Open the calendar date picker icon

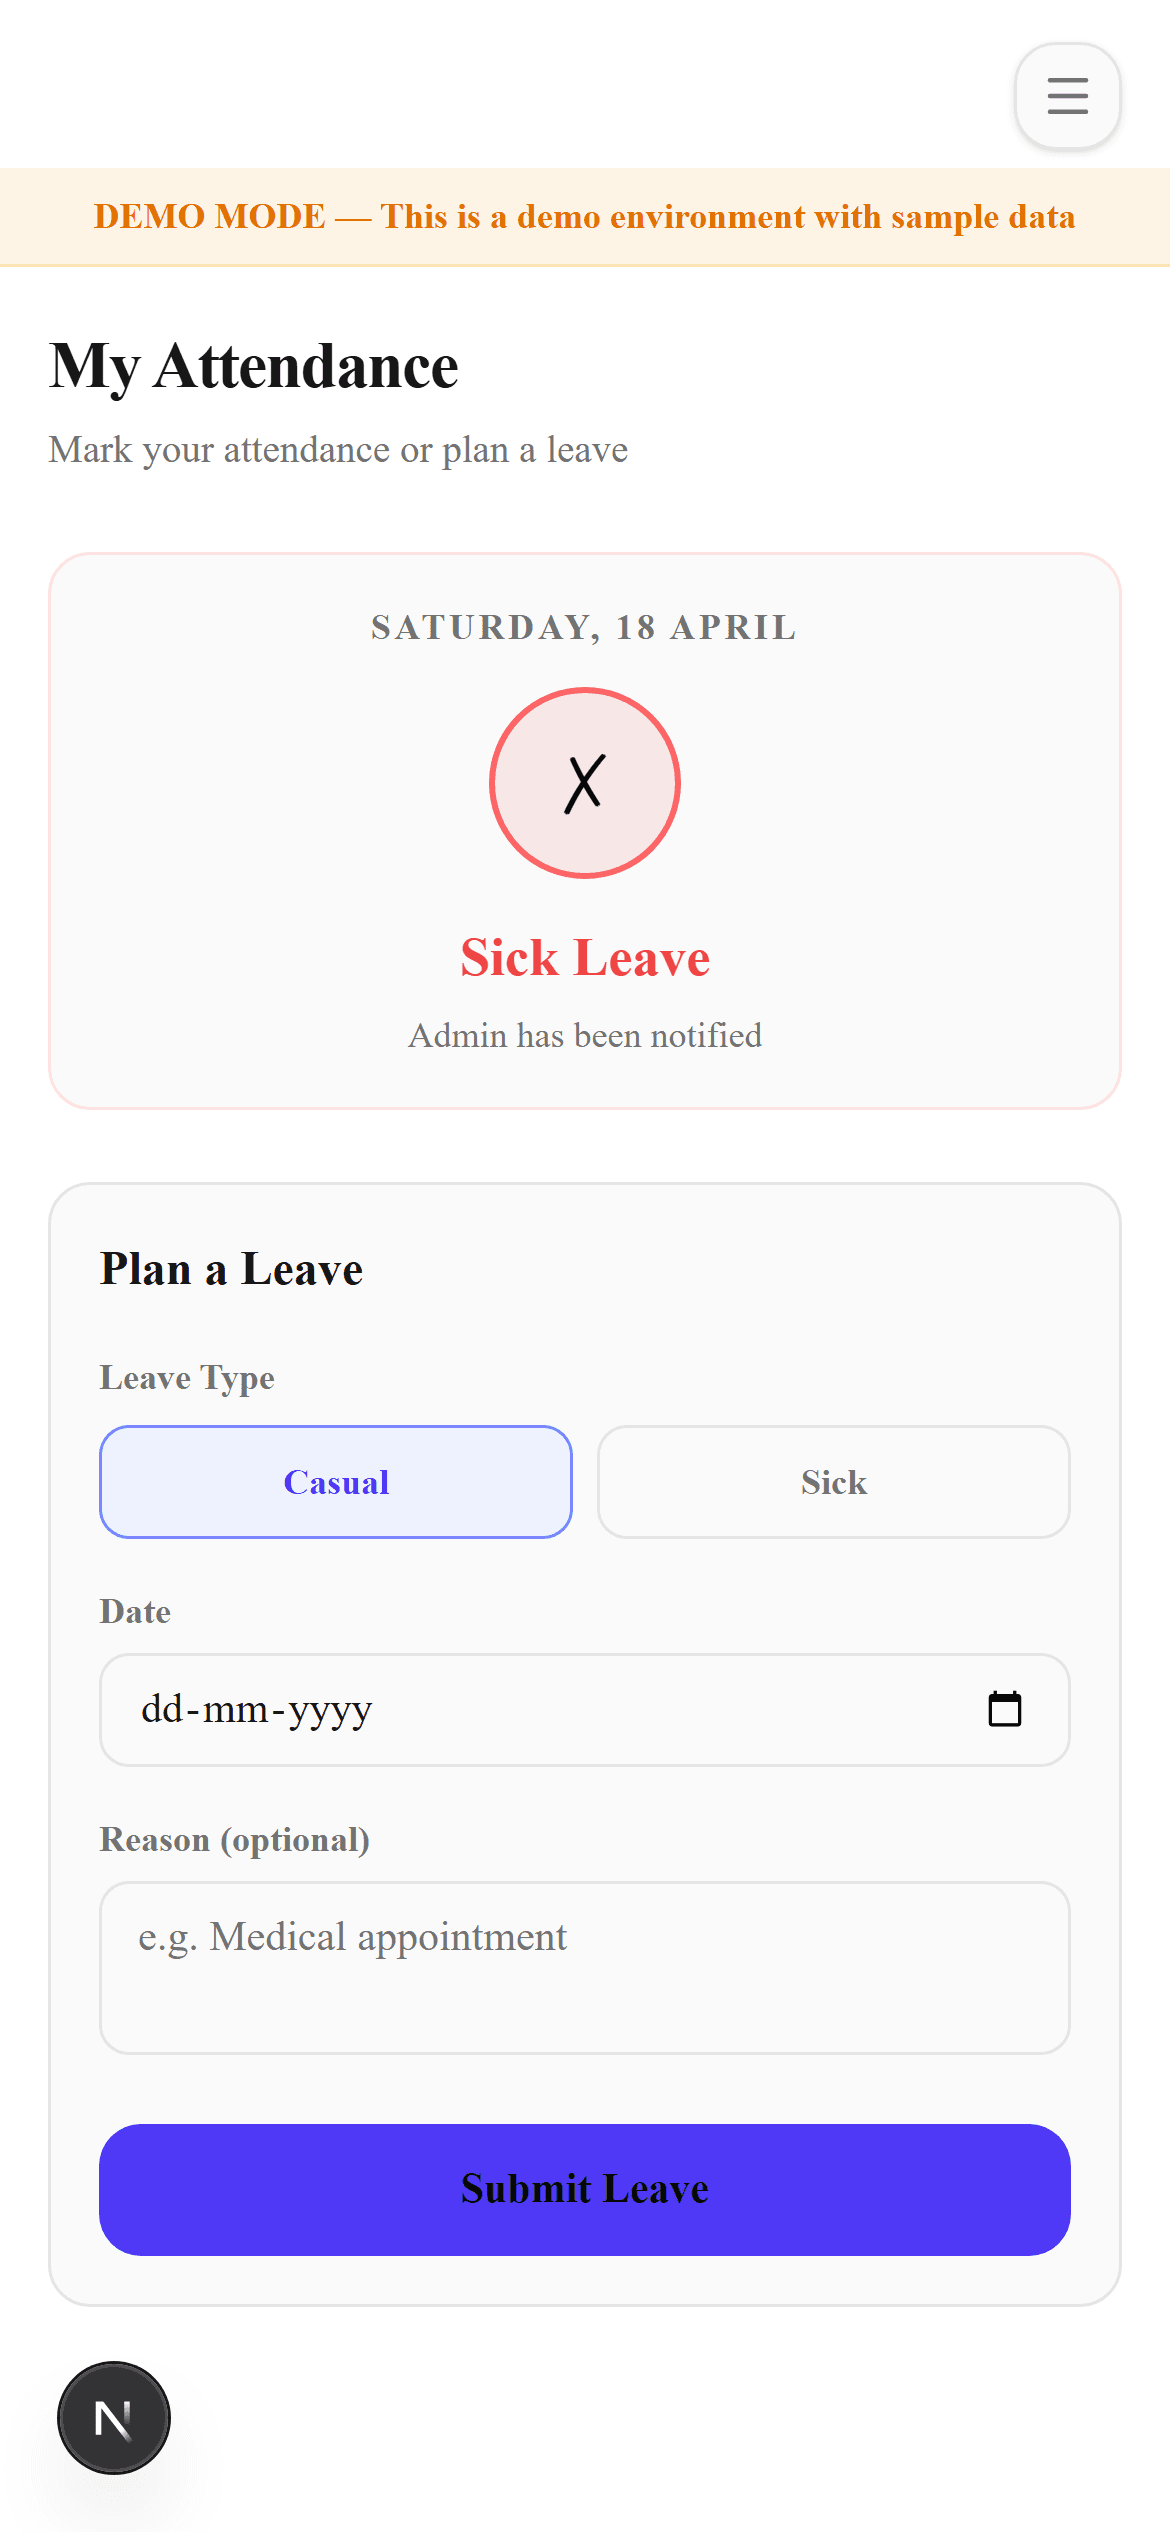point(1006,1709)
